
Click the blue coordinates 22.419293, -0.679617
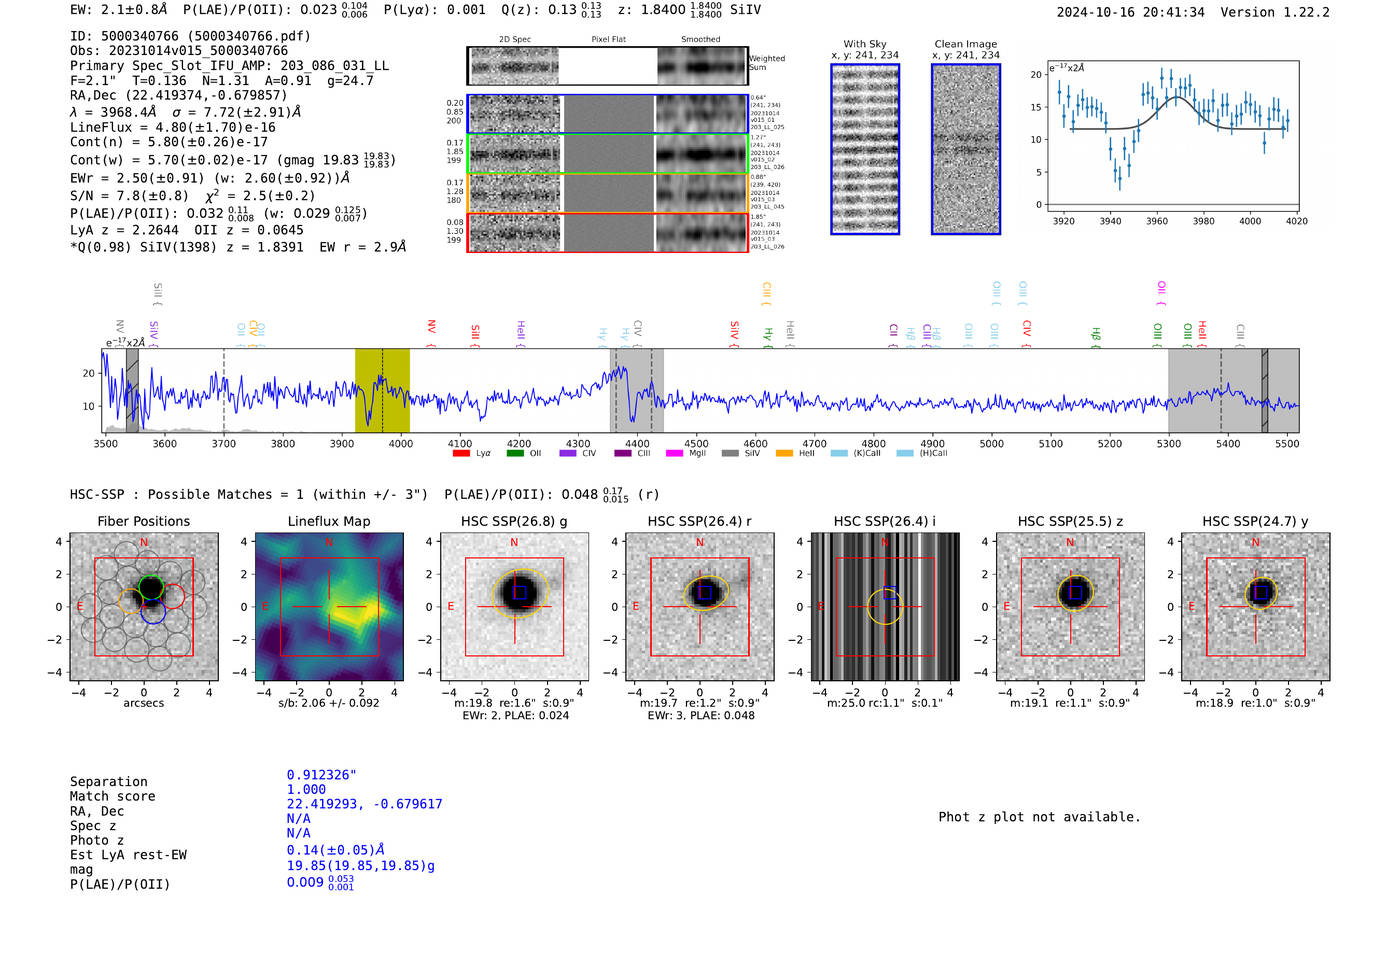tap(364, 804)
